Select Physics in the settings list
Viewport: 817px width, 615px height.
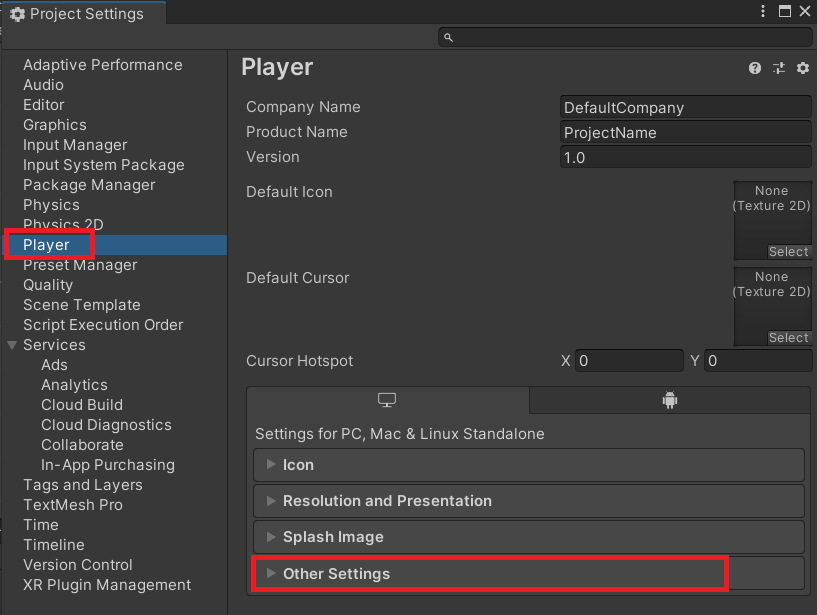click(51, 205)
